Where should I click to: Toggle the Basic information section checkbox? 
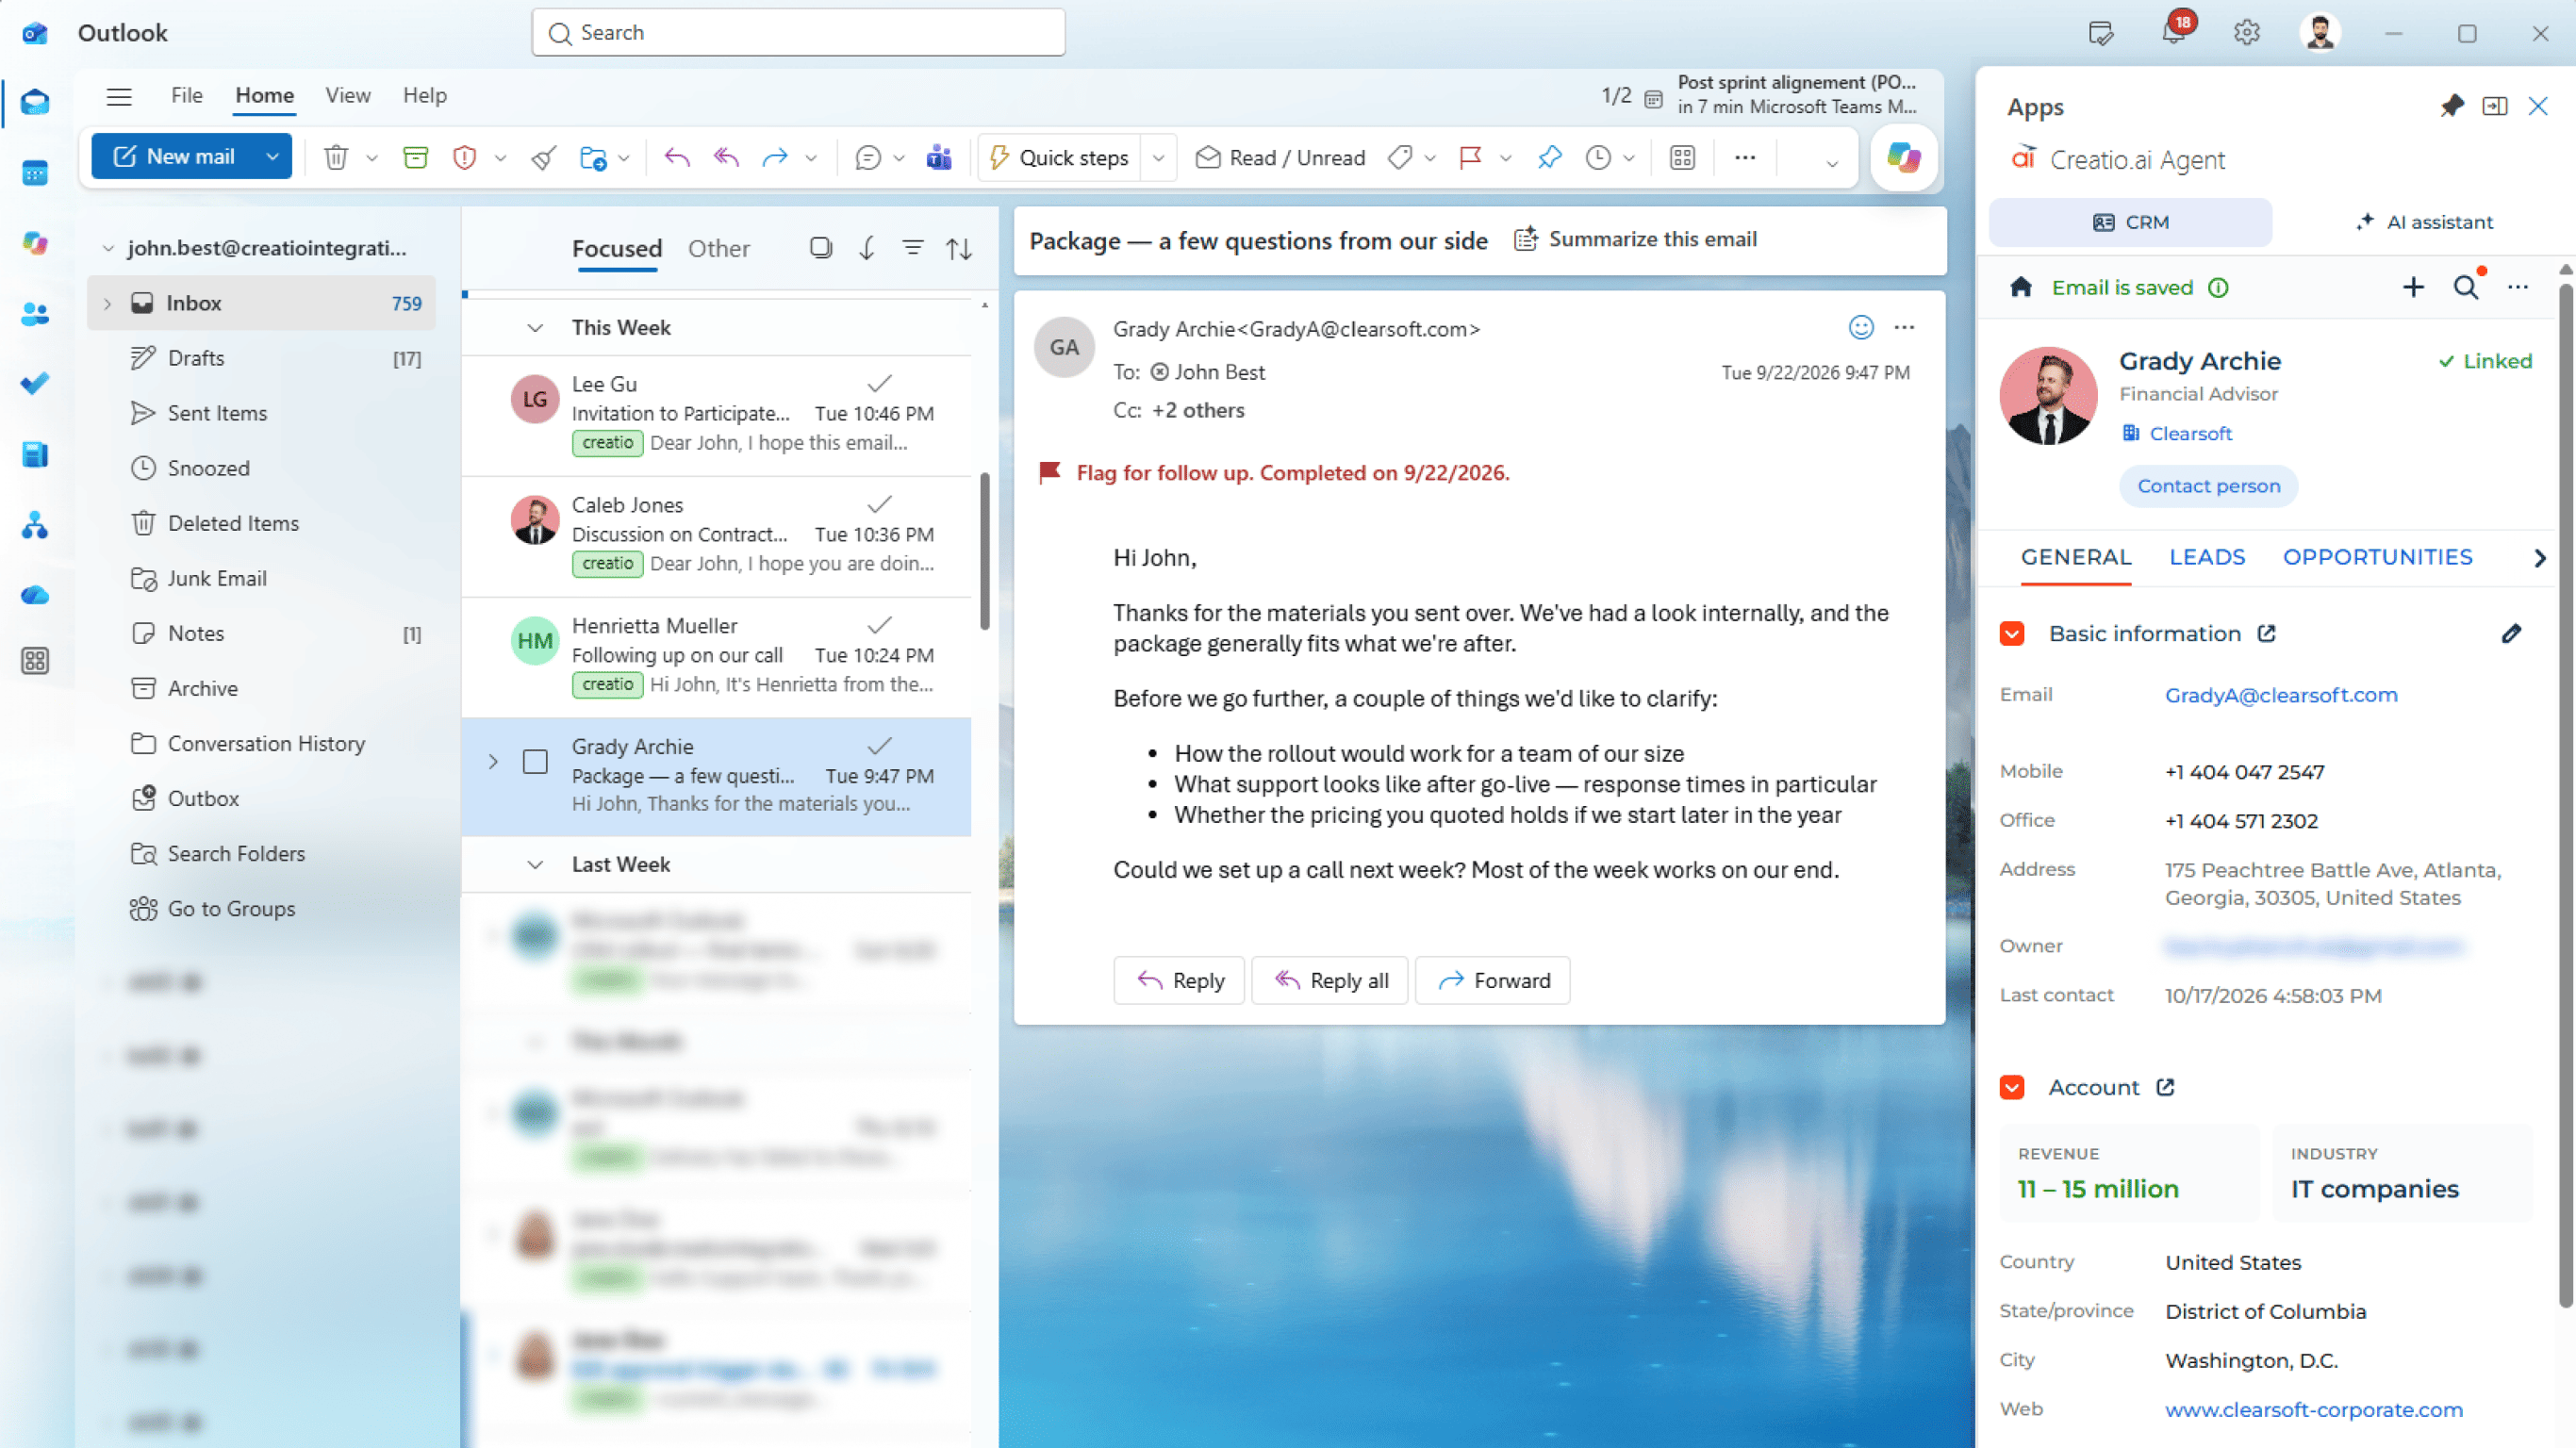2012,633
